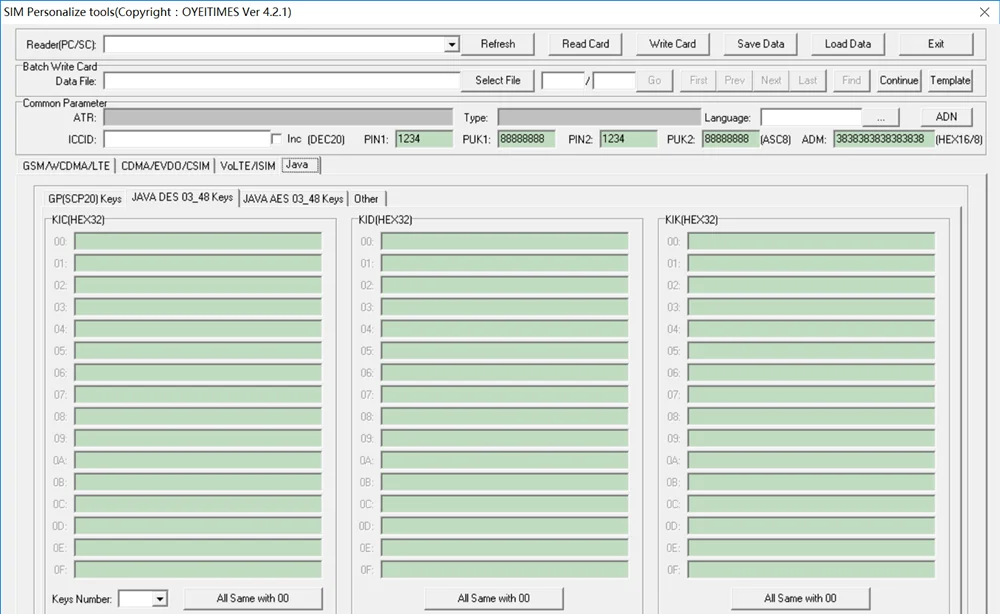Click the KIC 00 key field

tap(198, 241)
